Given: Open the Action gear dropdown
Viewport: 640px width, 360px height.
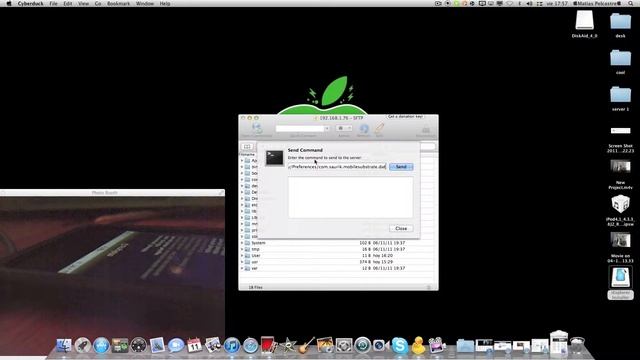Looking at the screenshot, I should 344,129.
